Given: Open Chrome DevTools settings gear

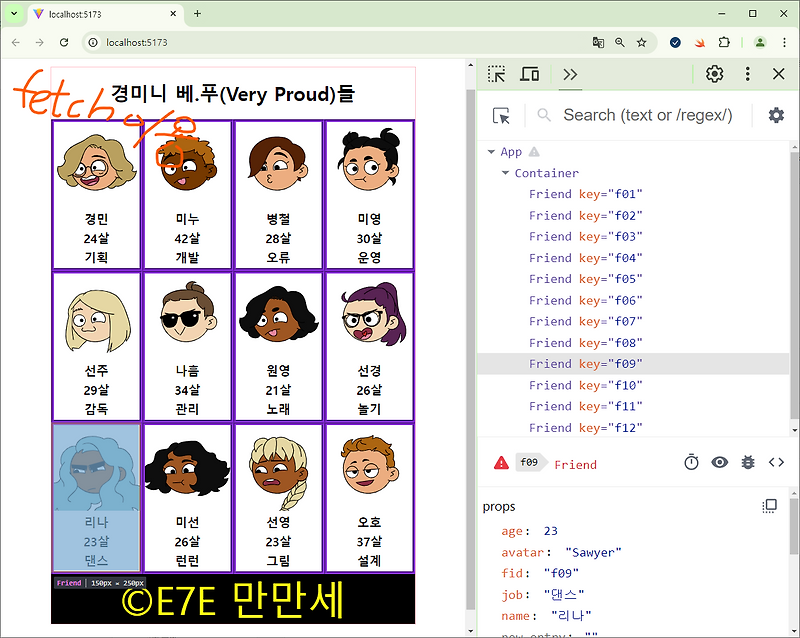Looking at the screenshot, I should pos(713,74).
